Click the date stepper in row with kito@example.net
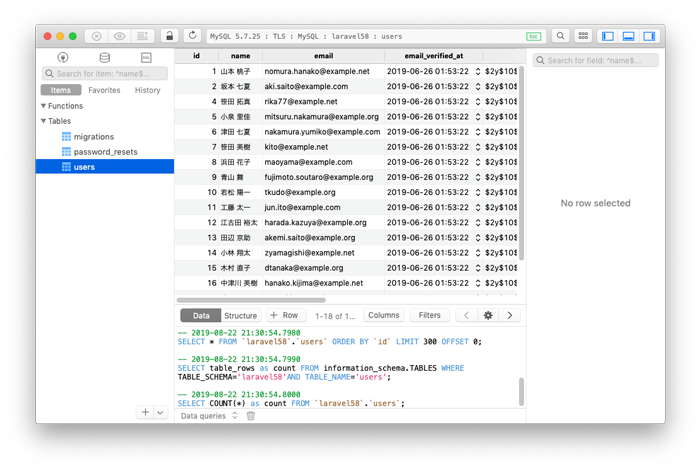This screenshot has width=700, height=470. 478,147
